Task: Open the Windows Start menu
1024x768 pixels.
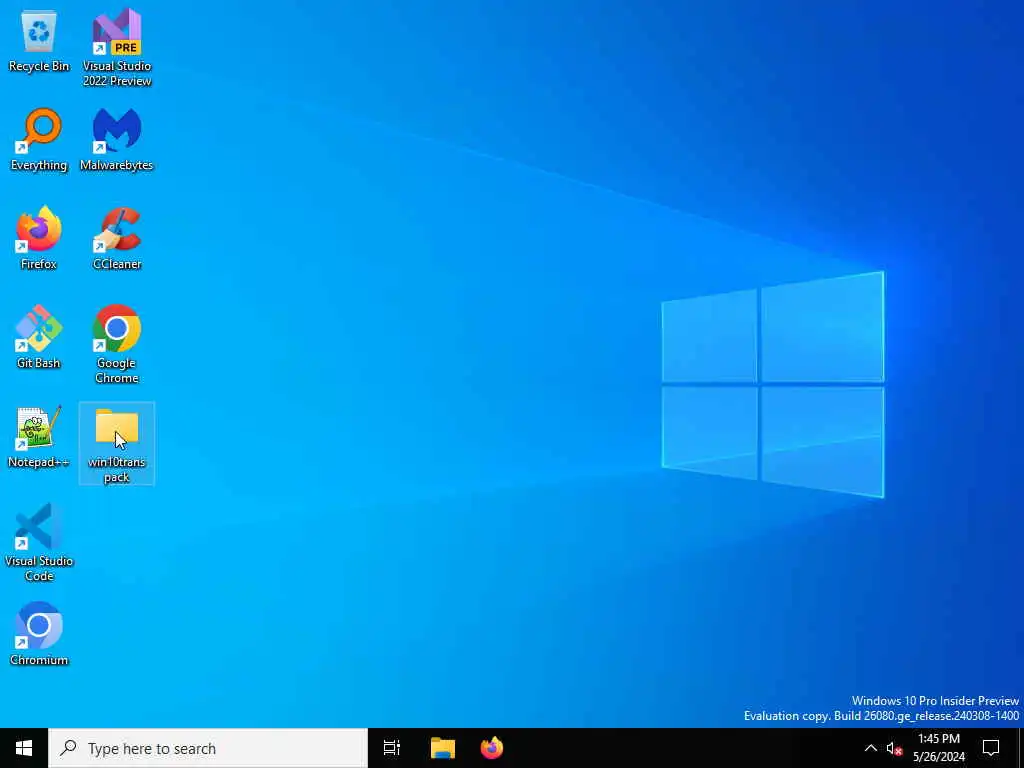Action: 24,748
